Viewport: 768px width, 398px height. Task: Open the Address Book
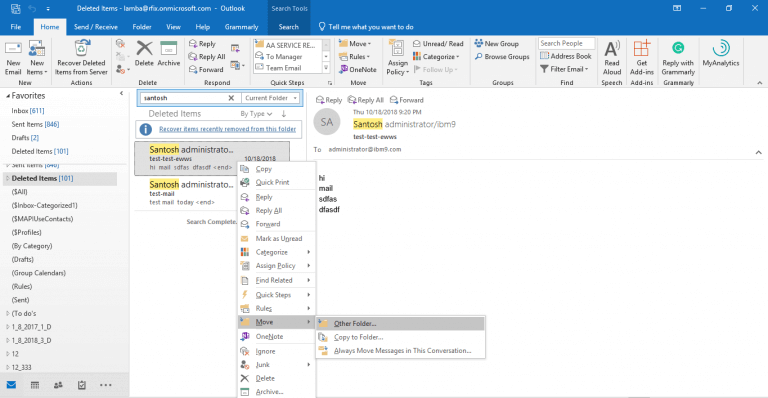point(566,56)
